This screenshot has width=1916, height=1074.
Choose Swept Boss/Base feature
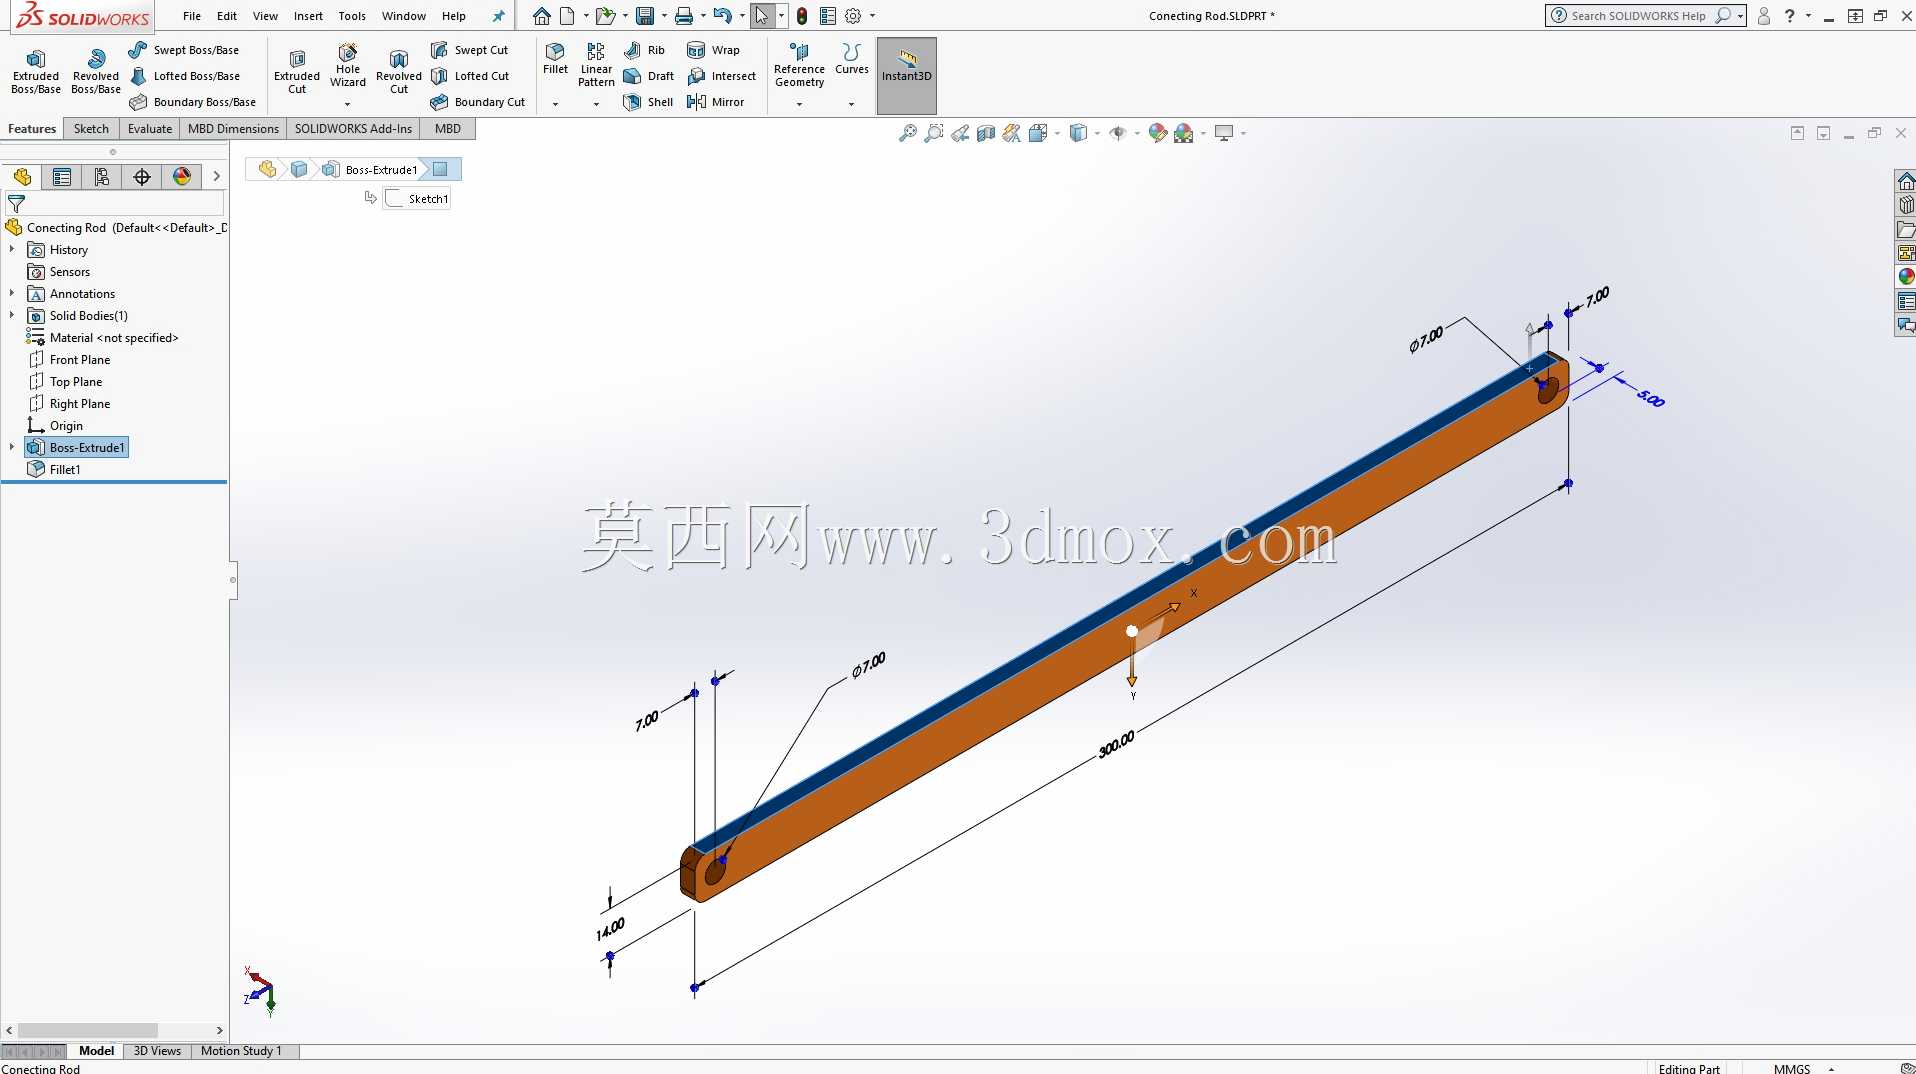click(185, 50)
